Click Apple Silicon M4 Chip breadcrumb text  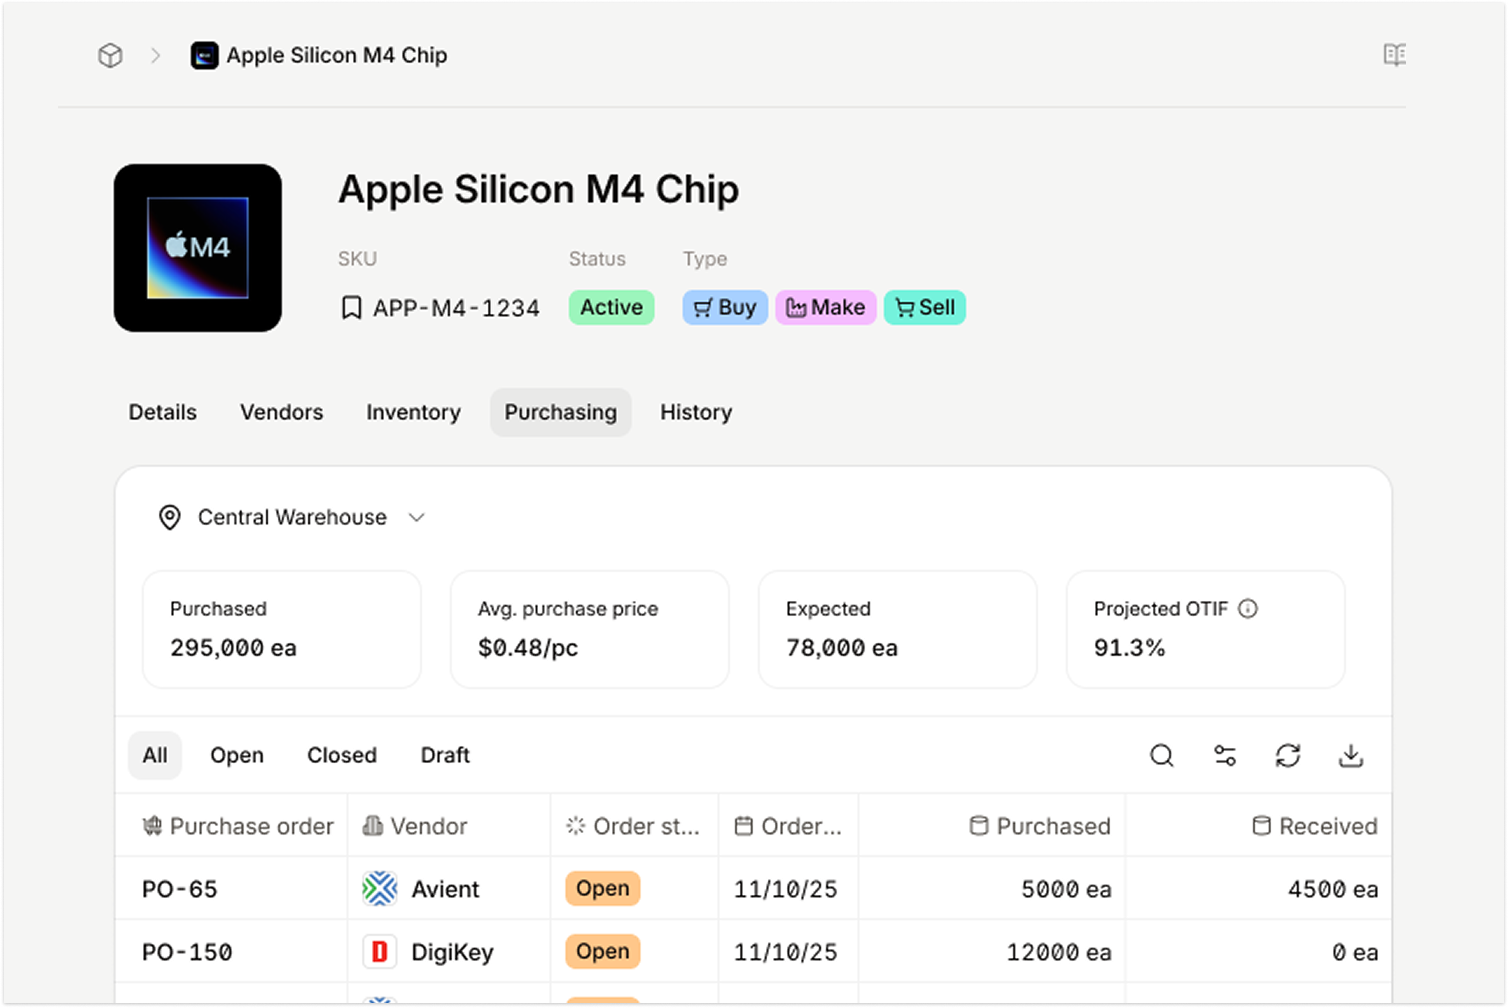tap(337, 56)
